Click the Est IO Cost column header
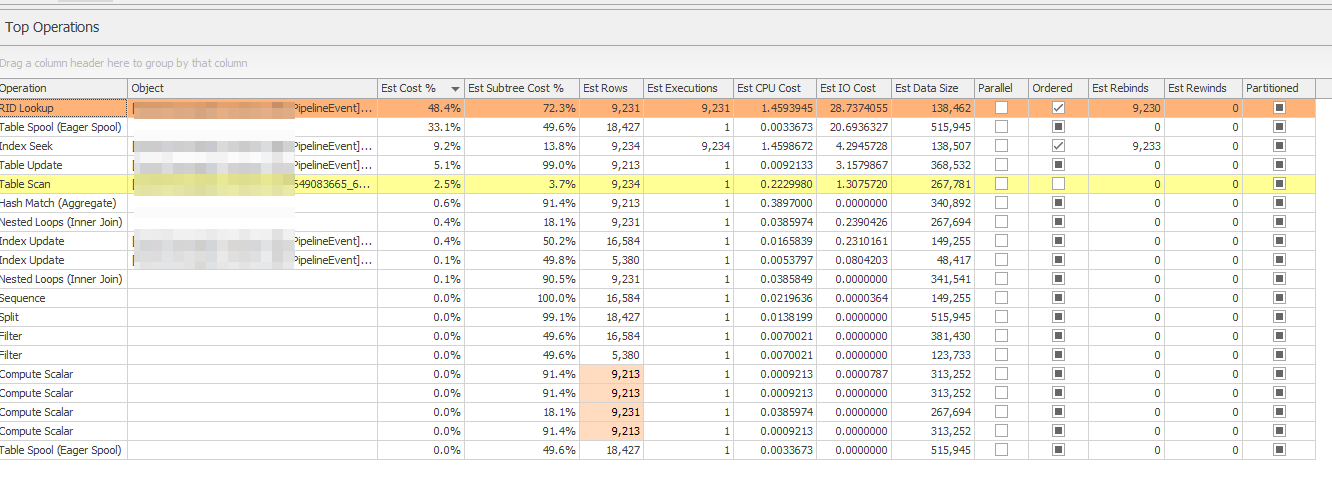Viewport: 1332px width, 478px height. click(853, 88)
